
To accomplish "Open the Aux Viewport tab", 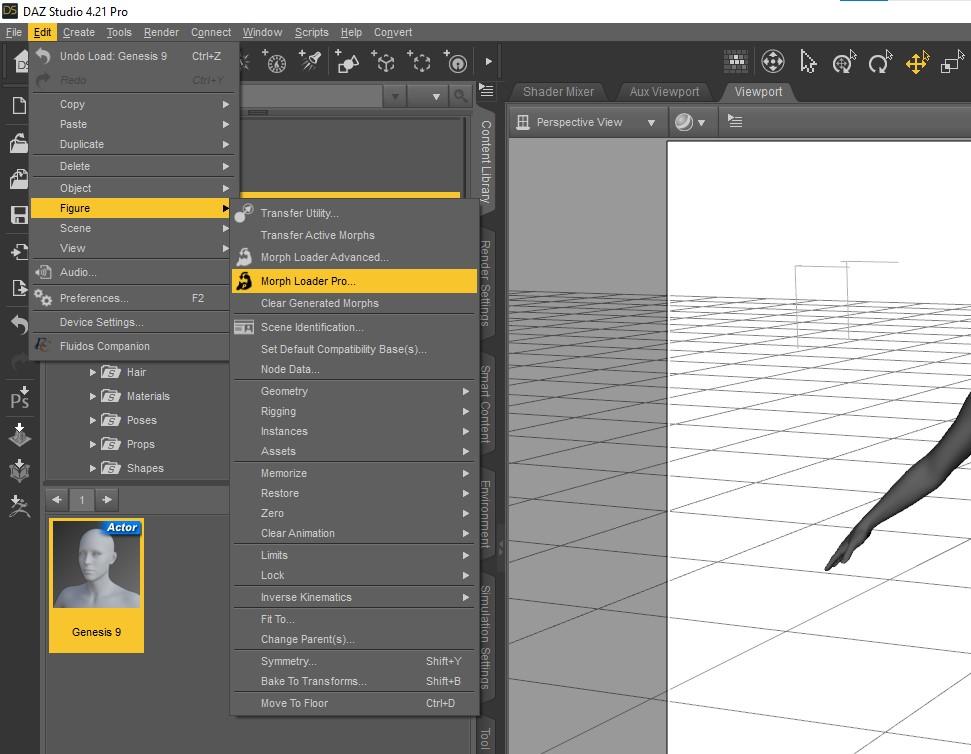I will point(664,92).
